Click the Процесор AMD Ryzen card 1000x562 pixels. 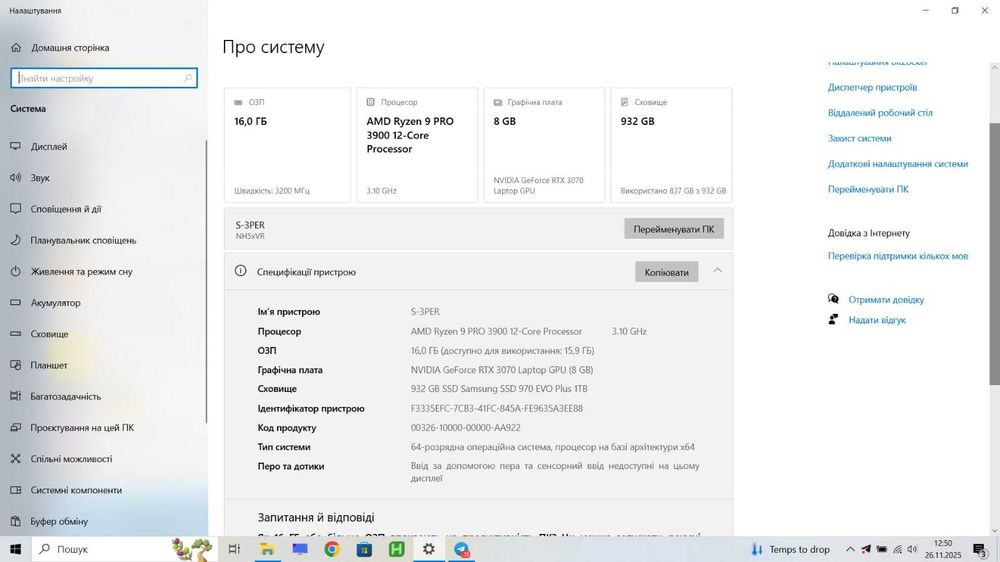[x=417, y=145]
